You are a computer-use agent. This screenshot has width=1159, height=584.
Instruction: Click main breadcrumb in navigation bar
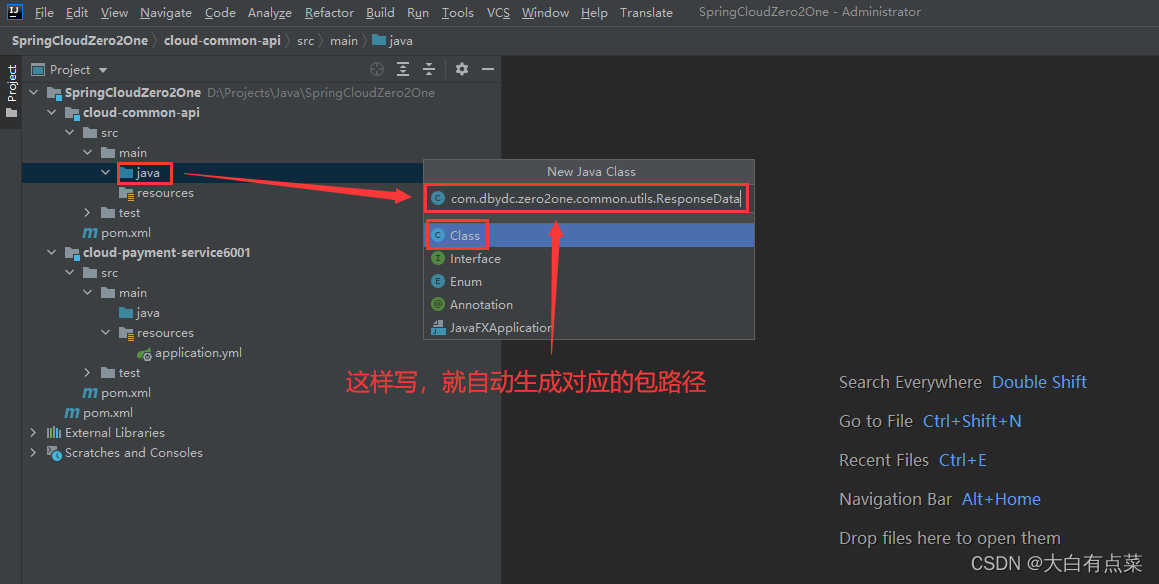pos(344,41)
